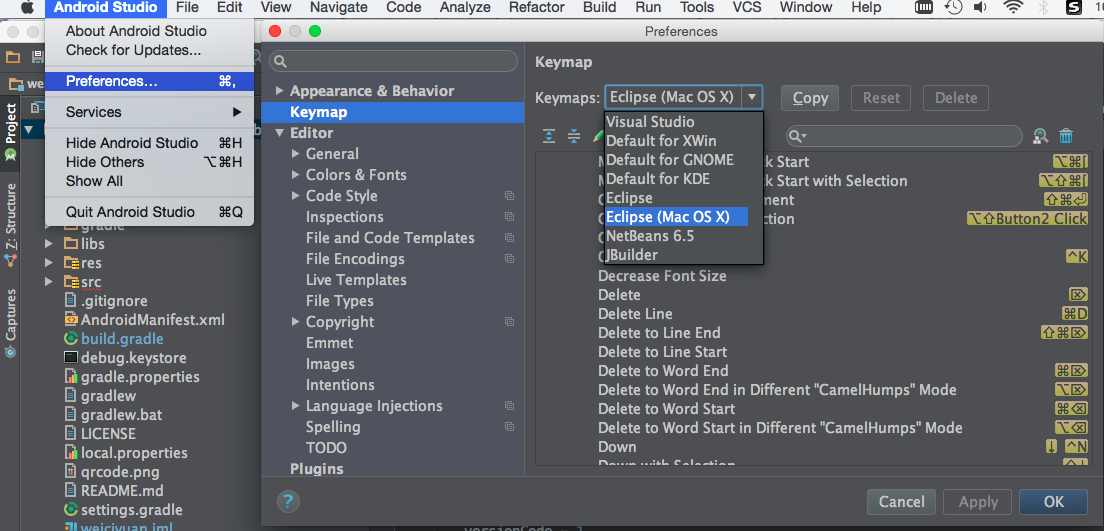This screenshot has width=1104, height=531.
Task: Click the Apple logo menu
Action: click(27, 8)
